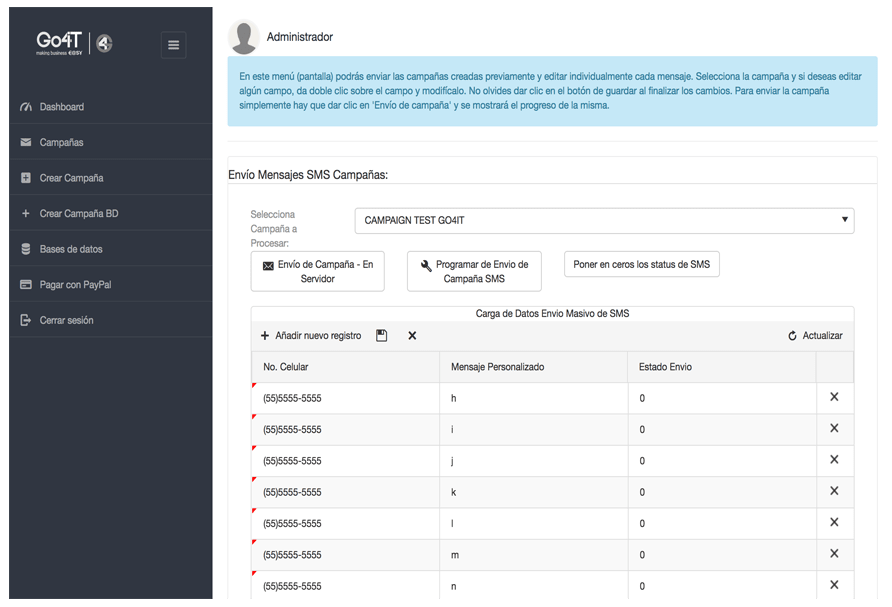The height and width of the screenshot is (607, 892).
Task: Open Bases de datos in sidebar
Action: tap(70, 249)
